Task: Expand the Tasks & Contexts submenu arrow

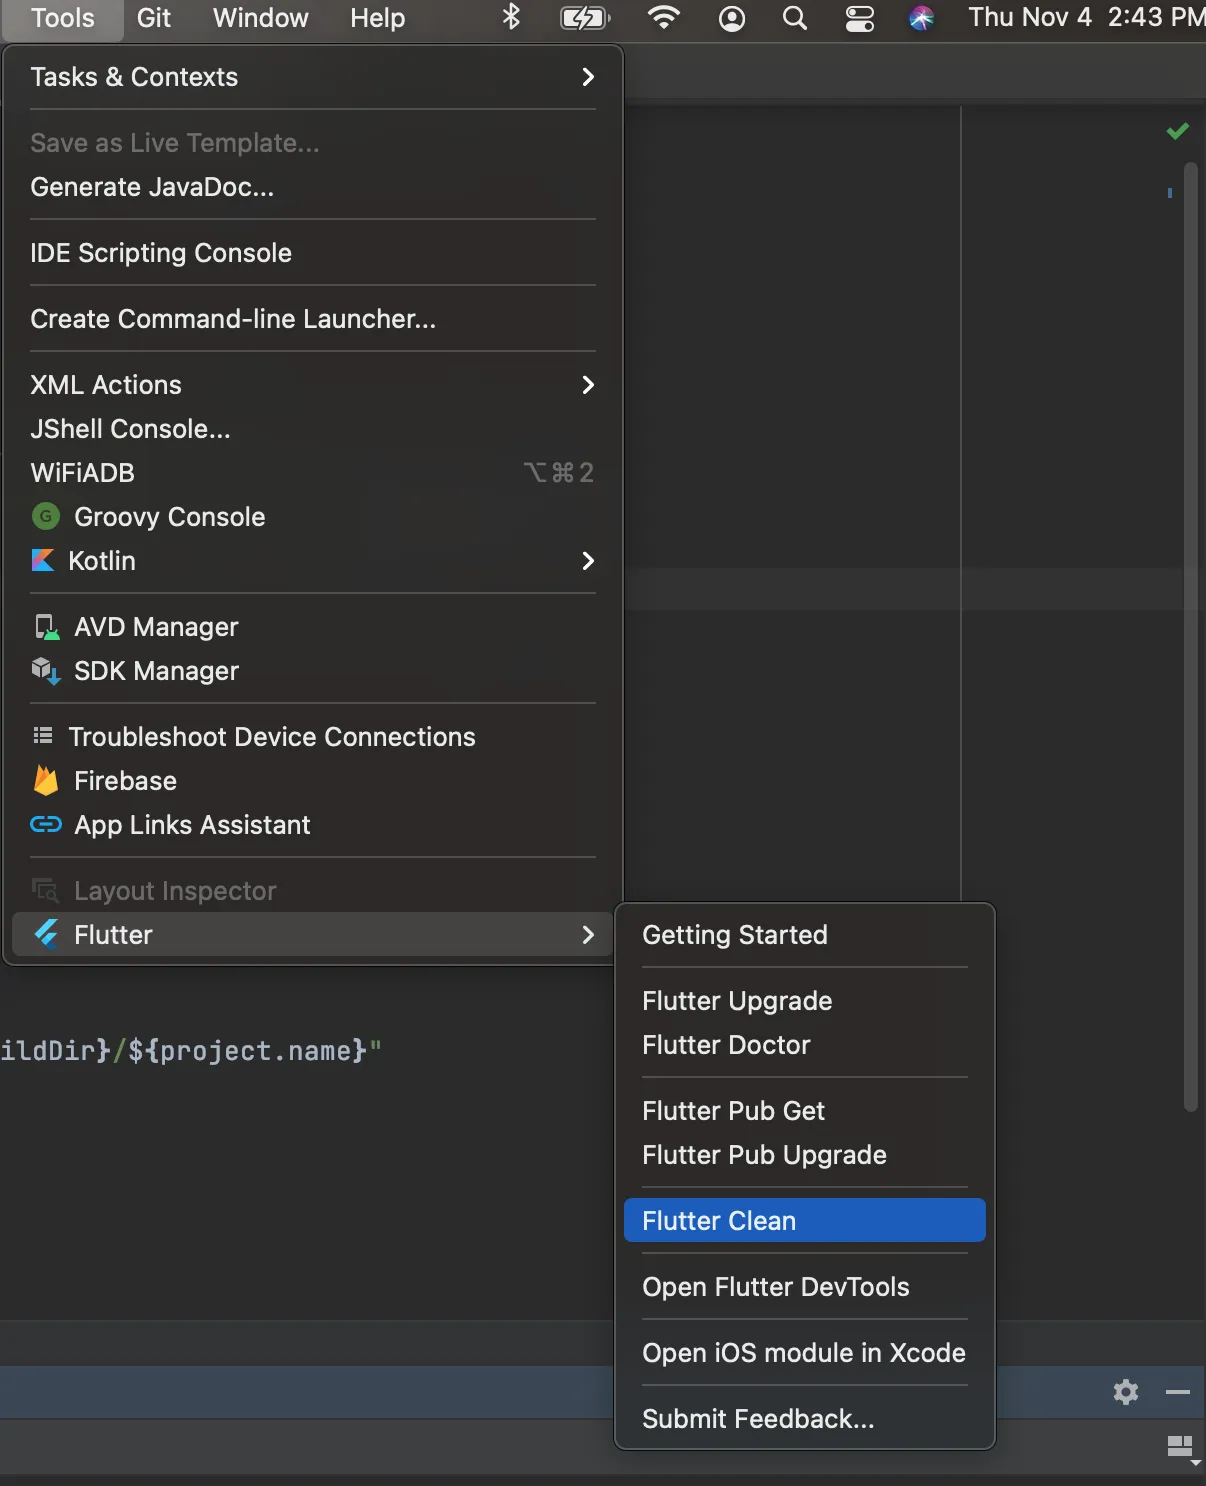Action: tap(588, 77)
